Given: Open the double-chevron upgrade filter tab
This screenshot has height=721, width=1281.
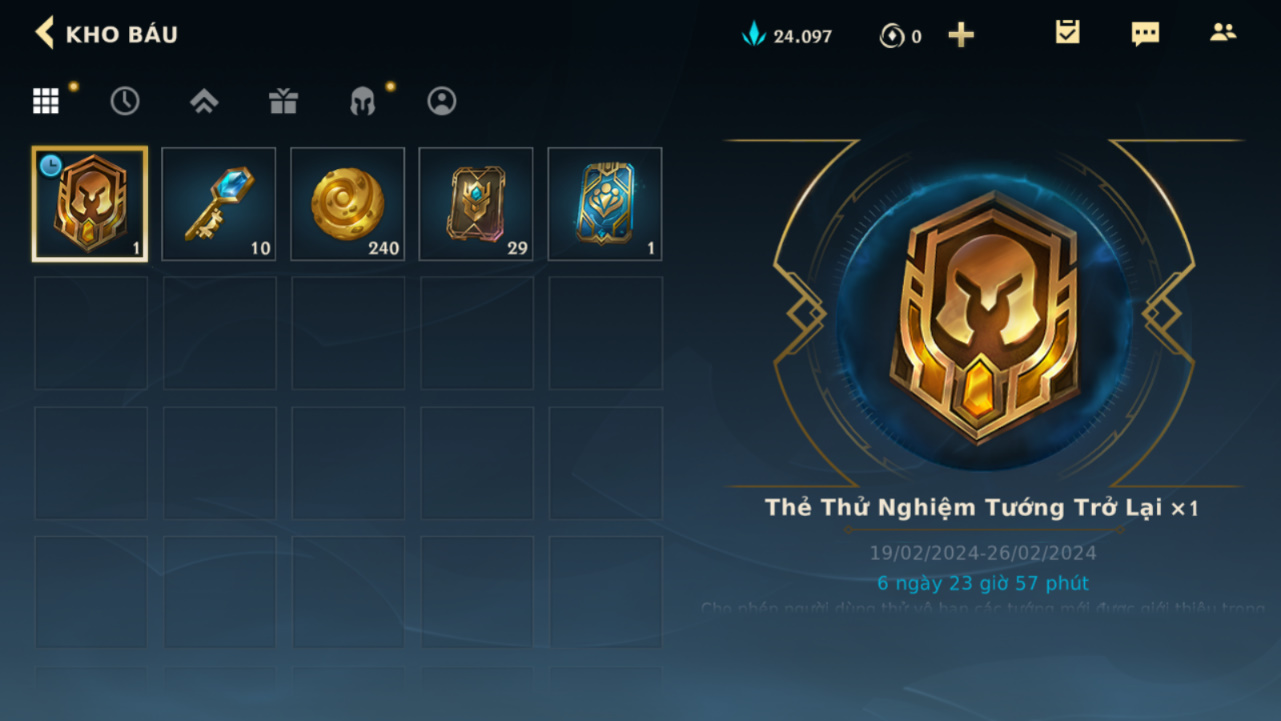Looking at the screenshot, I should pyautogui.click(x=204, y=101).
